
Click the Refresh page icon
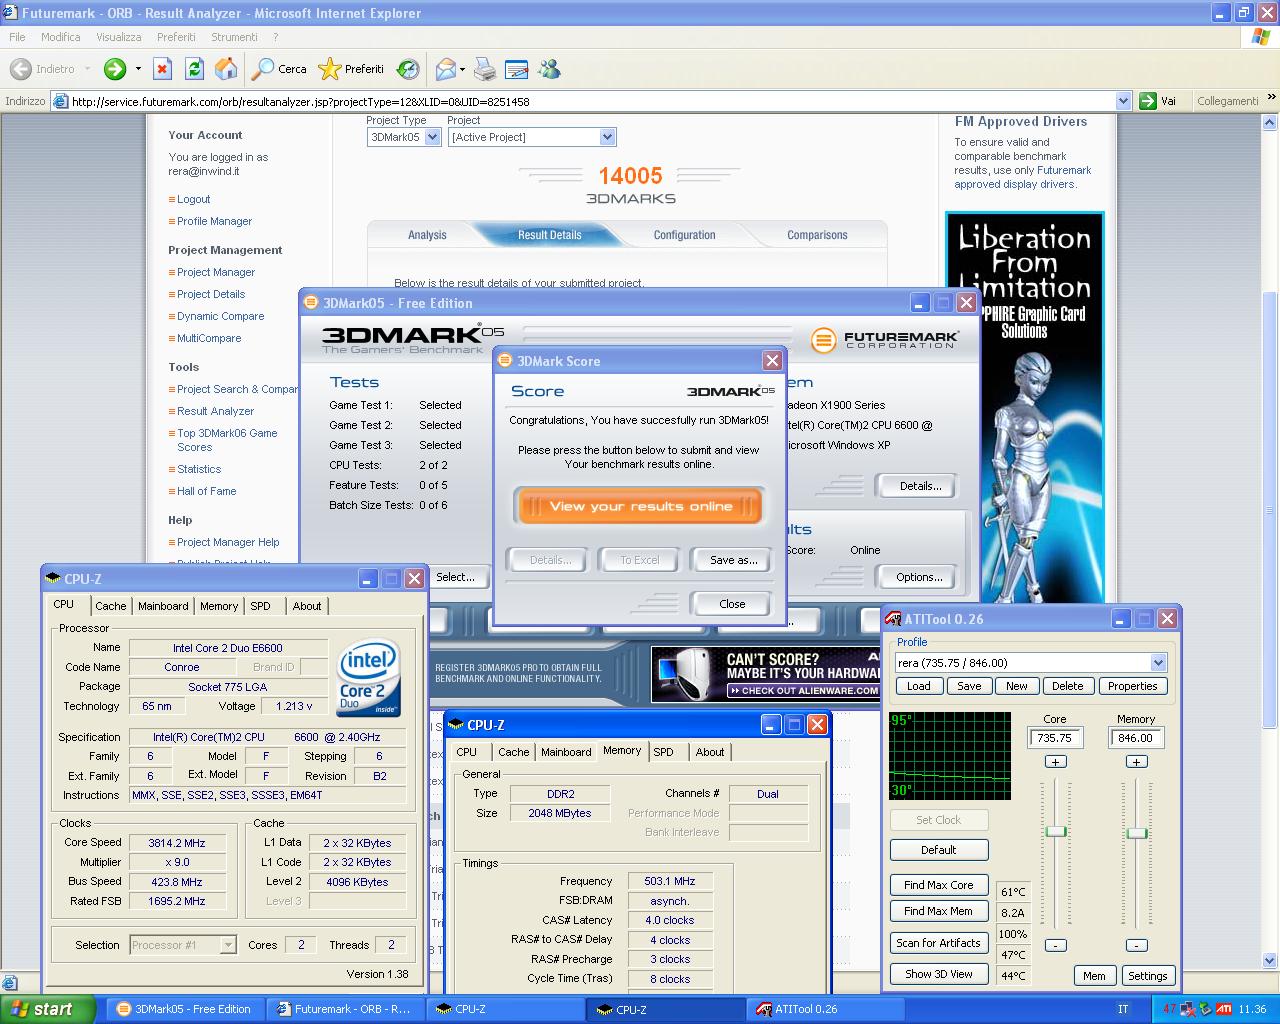194,69
